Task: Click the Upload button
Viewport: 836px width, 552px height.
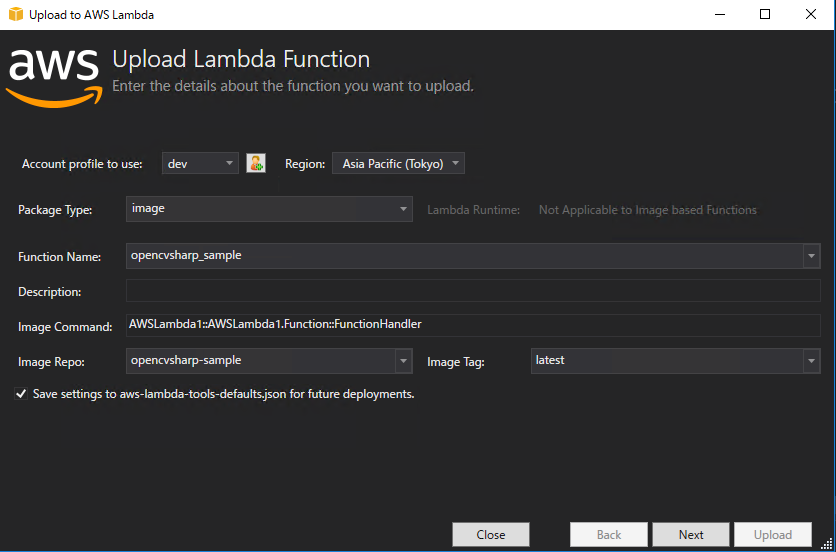Action: click(773, 534)
